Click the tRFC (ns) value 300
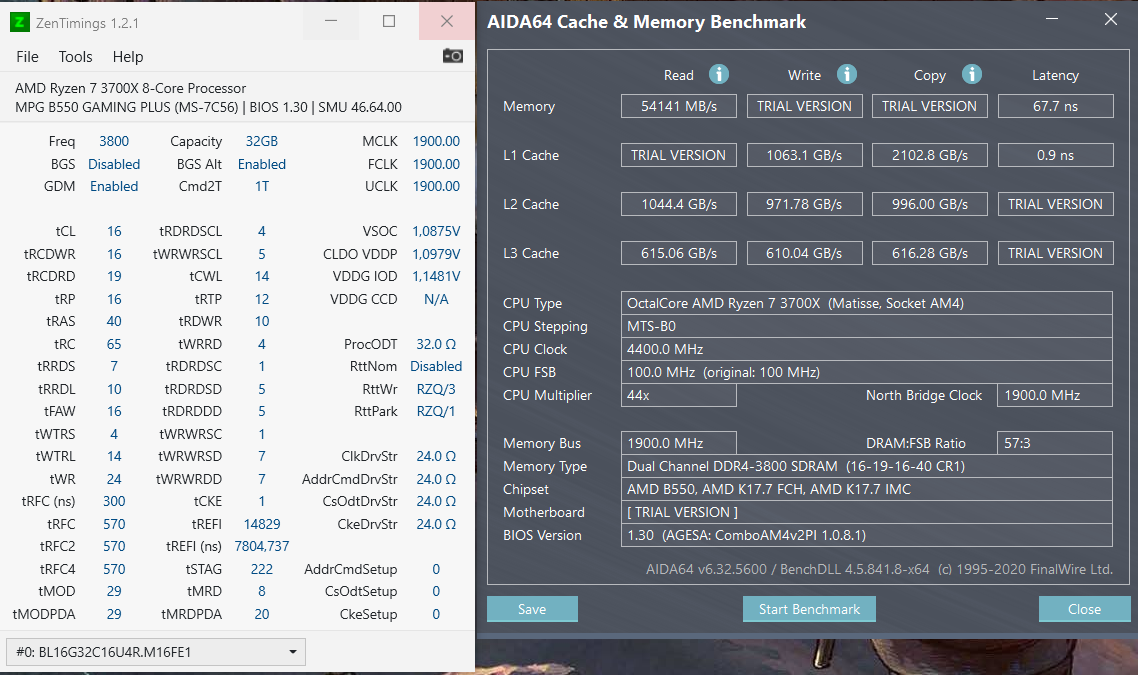The image size is (1138, 675). coord(114,502)
